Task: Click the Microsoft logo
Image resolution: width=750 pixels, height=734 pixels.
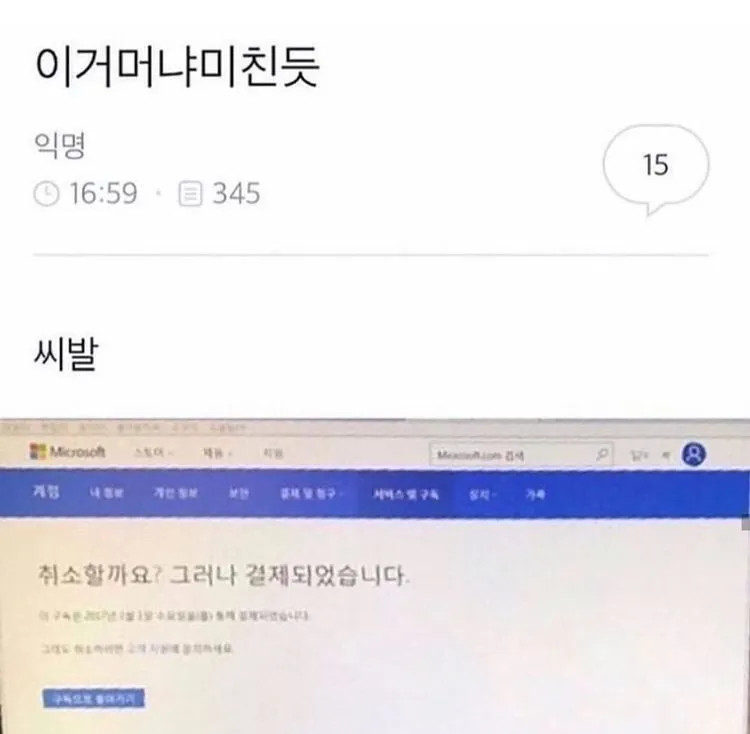Action: click(67, 451)
